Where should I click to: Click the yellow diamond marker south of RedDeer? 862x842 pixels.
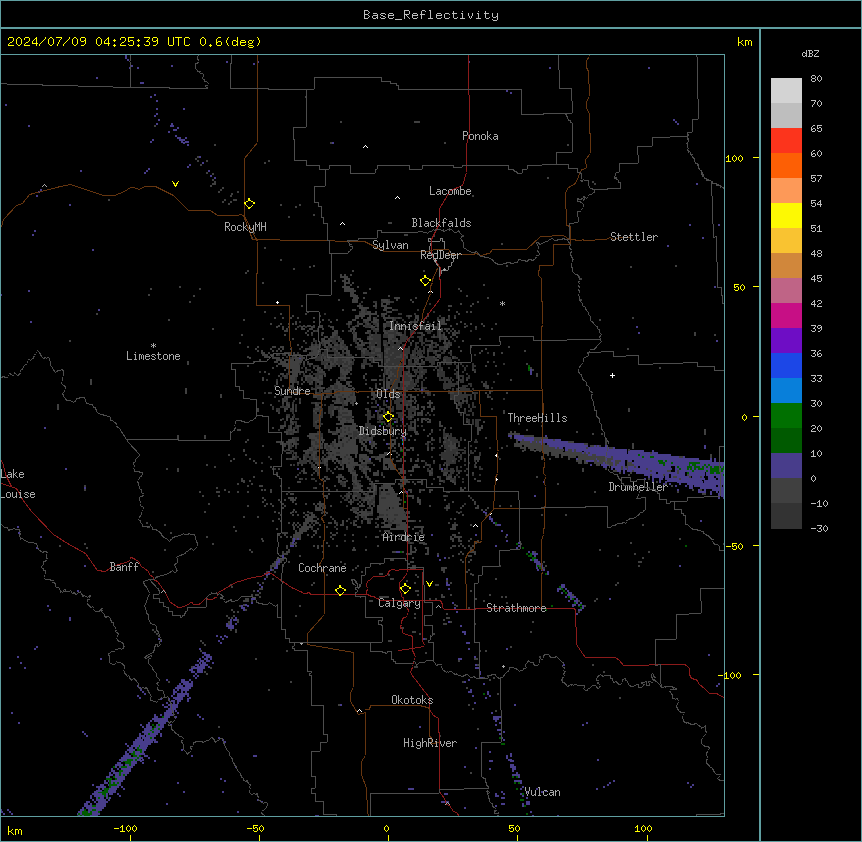coord(426,281)
